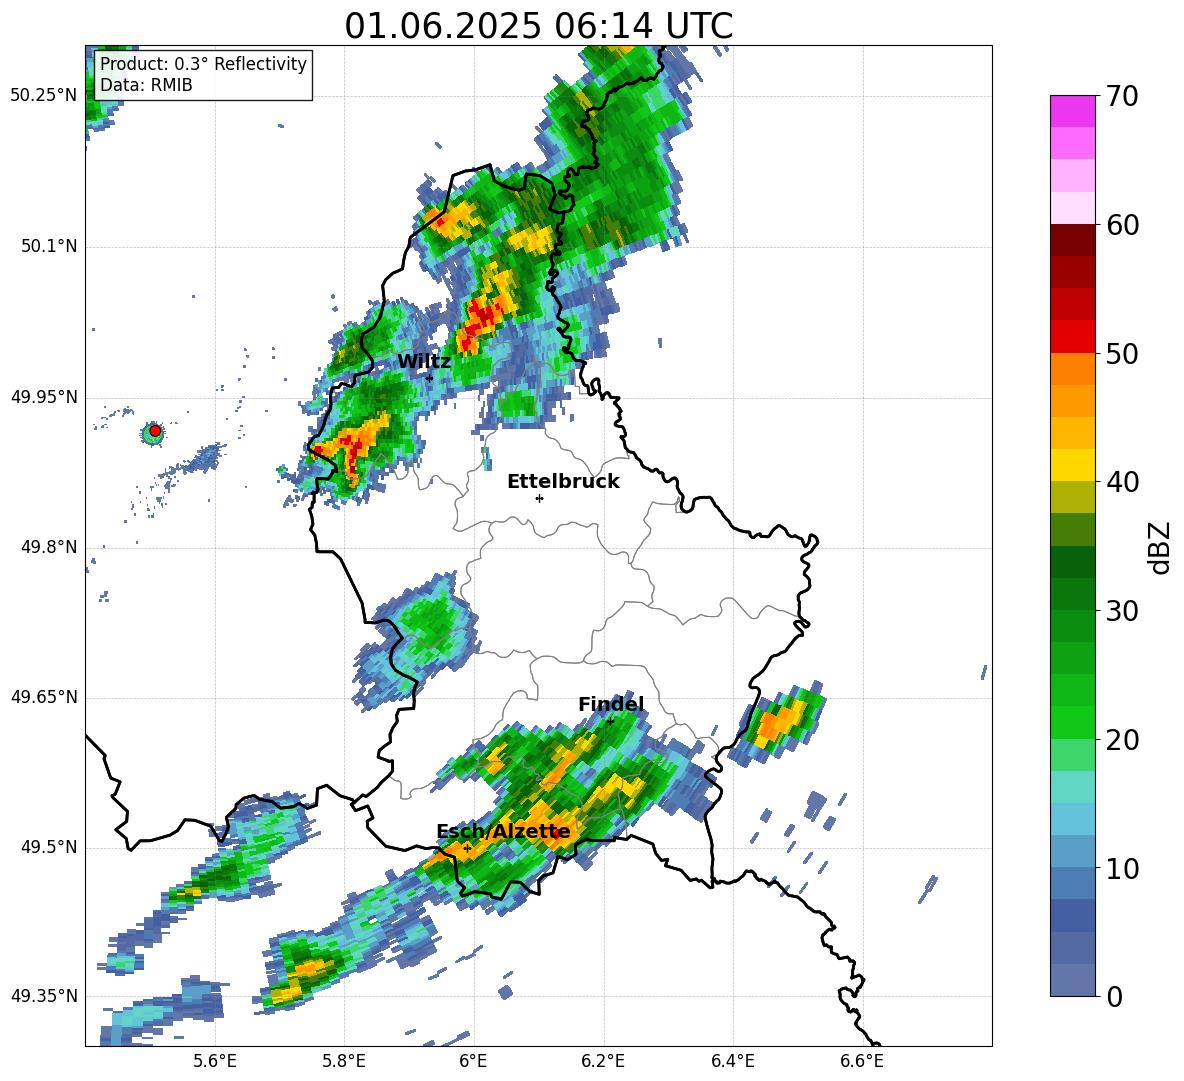The width and height of the screenshot is (1184, 1081).
Task: Click the red storm core northeast of Wiltz
Action: coord(483,317)
